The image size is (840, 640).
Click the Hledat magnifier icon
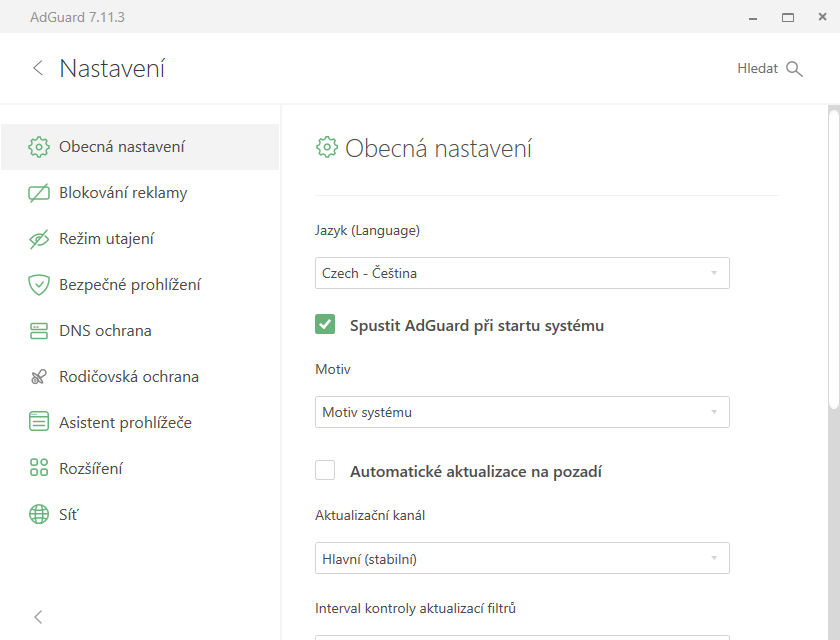(x=794, y=69)
